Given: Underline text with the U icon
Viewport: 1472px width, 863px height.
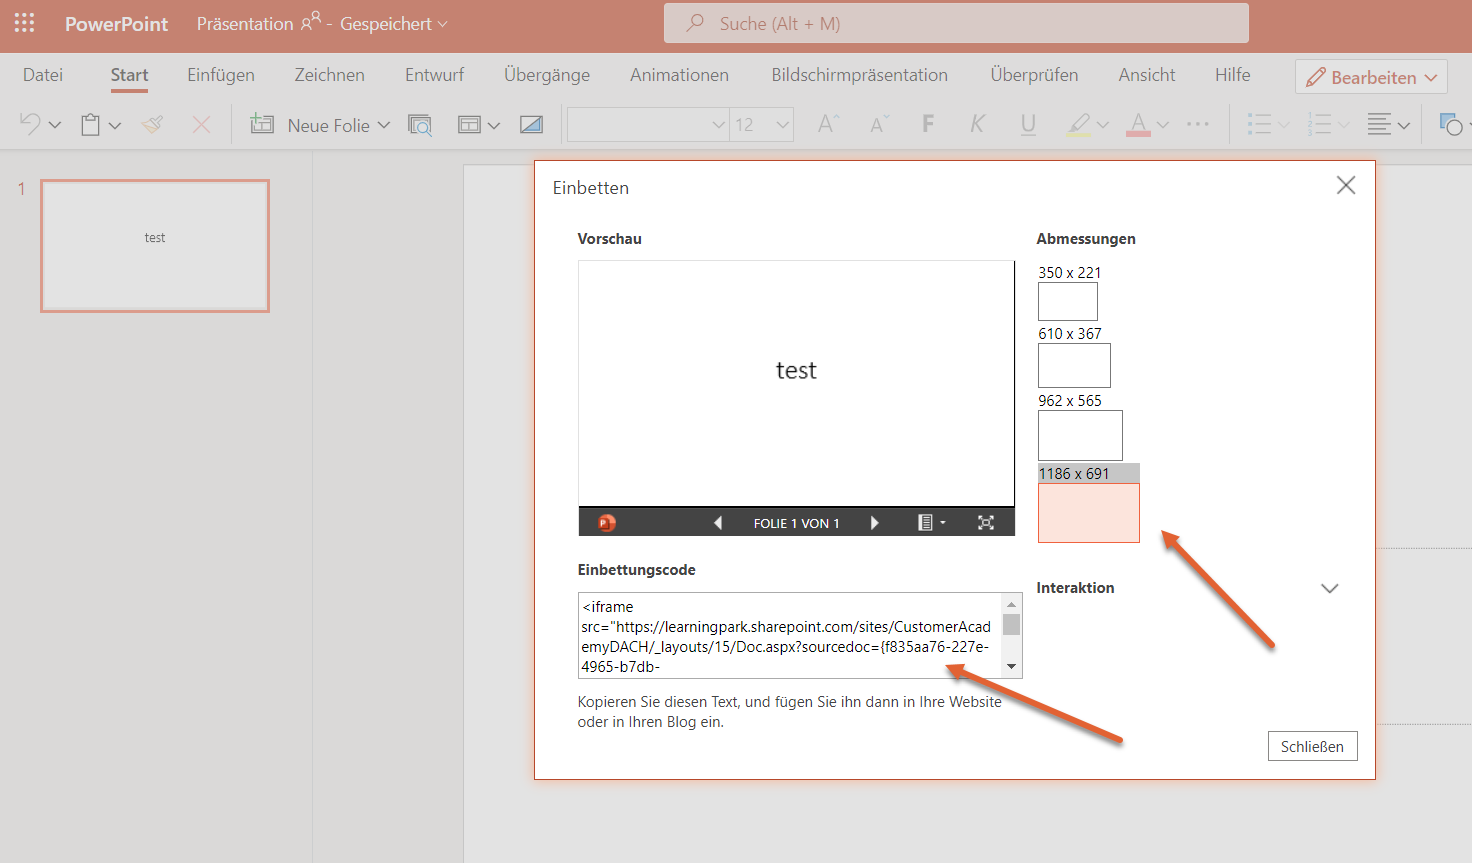Looking at the screenshot, I should [x=1028, y=124].
